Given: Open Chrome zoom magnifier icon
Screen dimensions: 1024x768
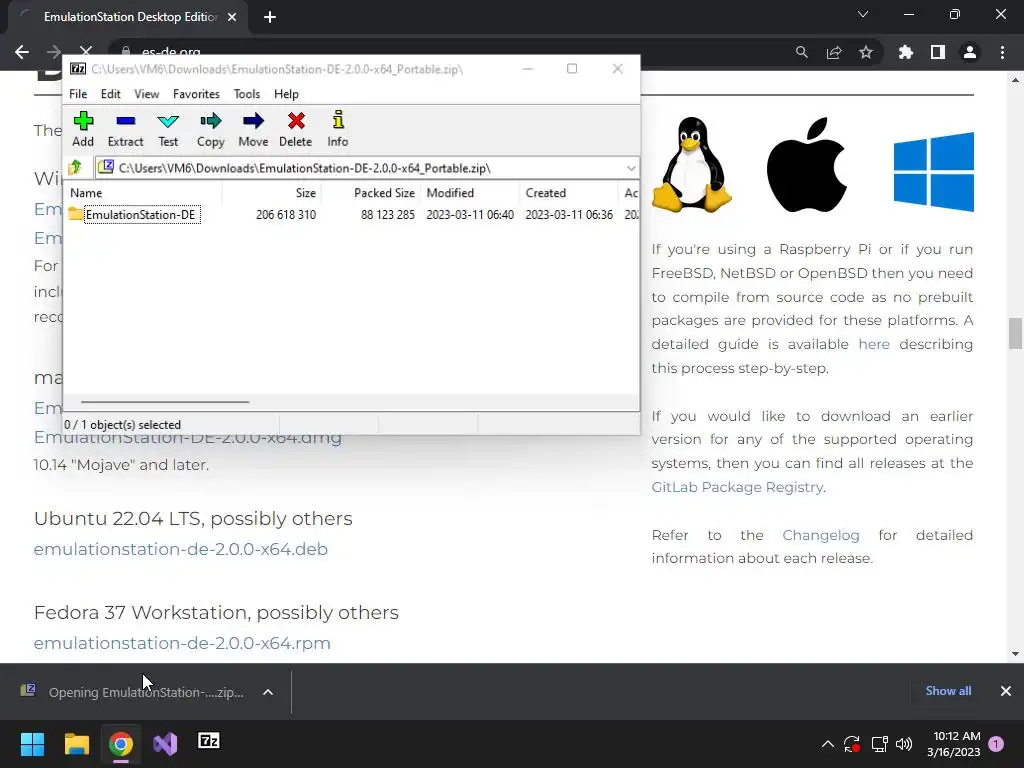Looking at the screenshot, I should point(802,52).
